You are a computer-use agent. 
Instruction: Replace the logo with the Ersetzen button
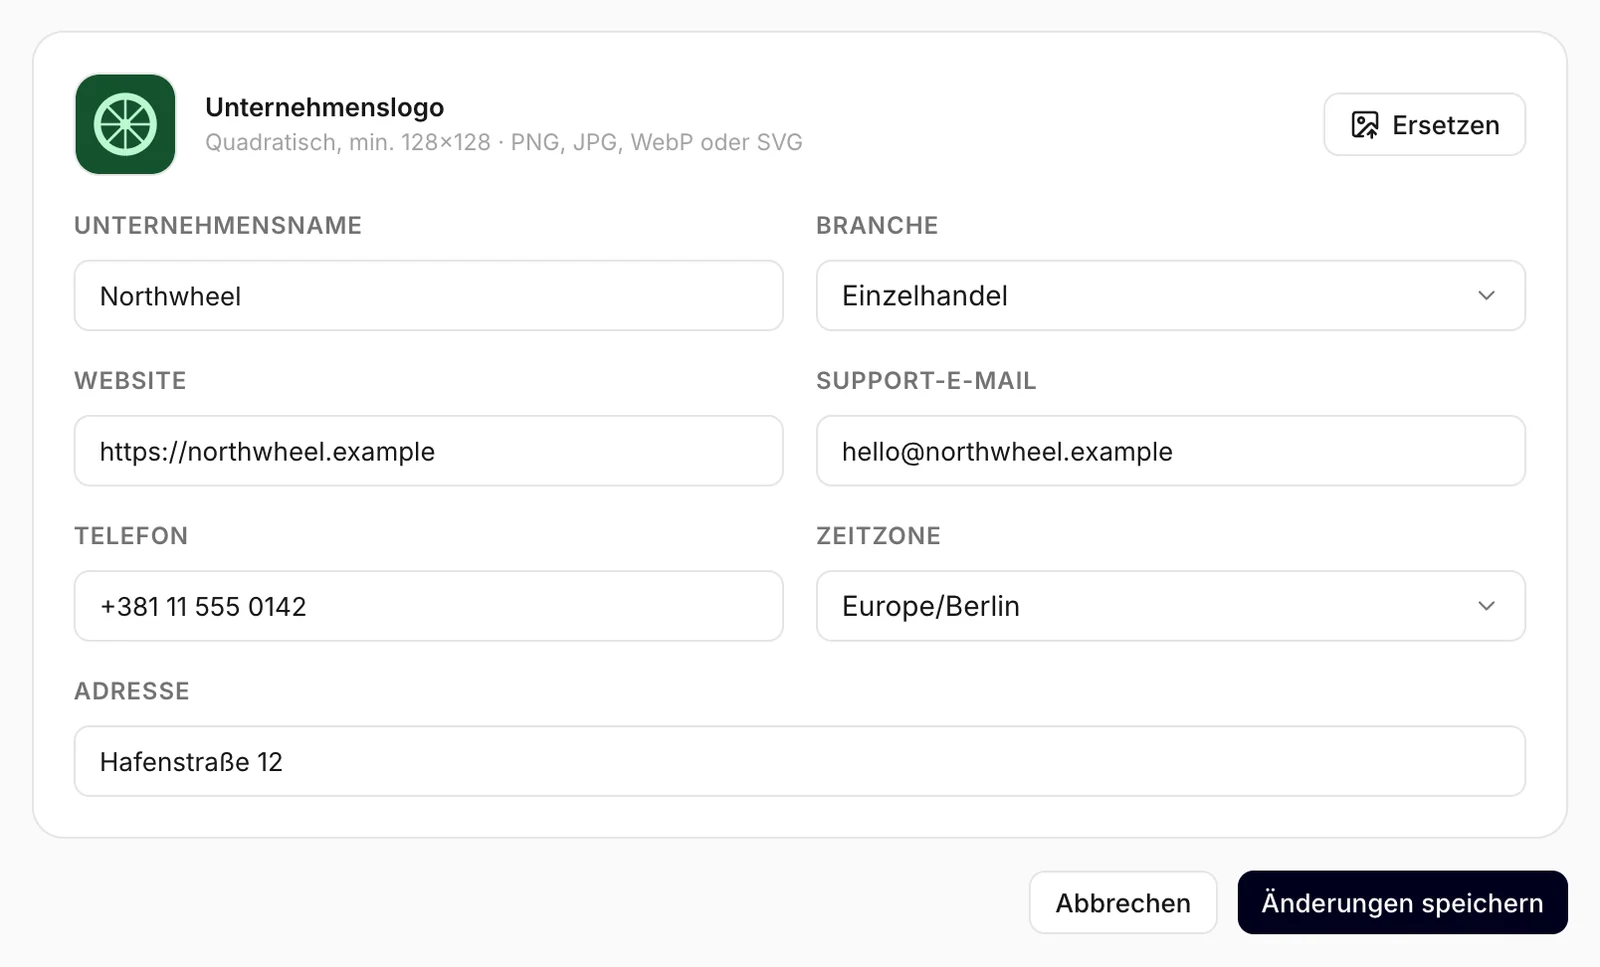pyautogui.click(x=1424, y=125)
